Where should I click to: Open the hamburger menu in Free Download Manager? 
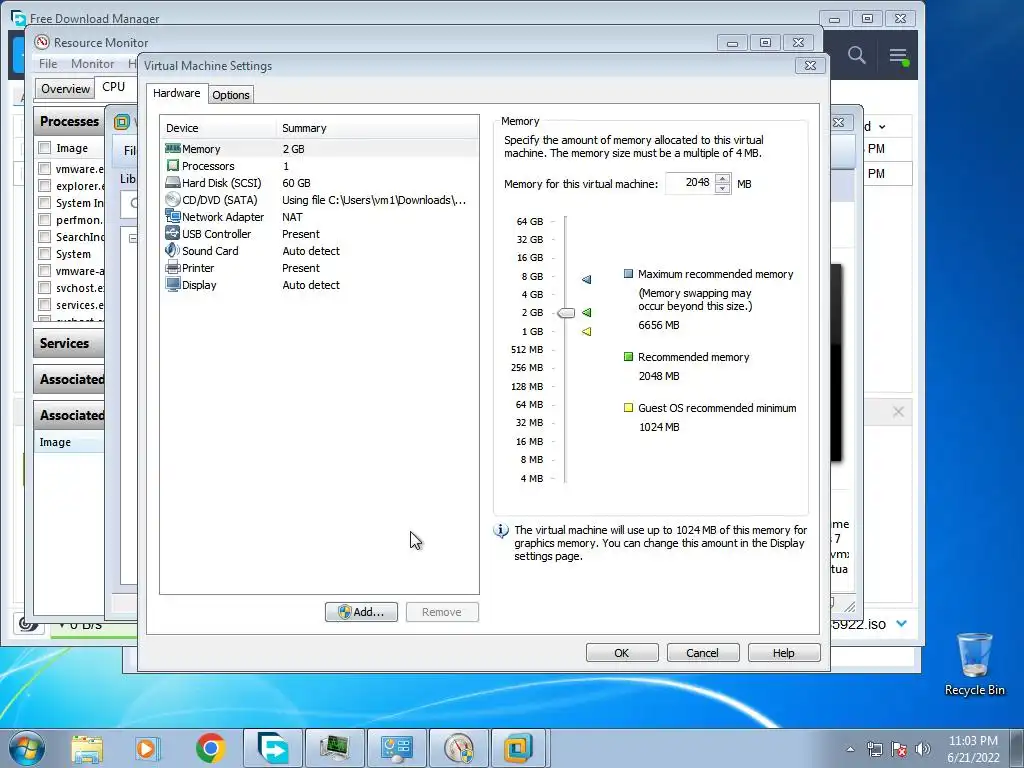(x=899, y=56)
